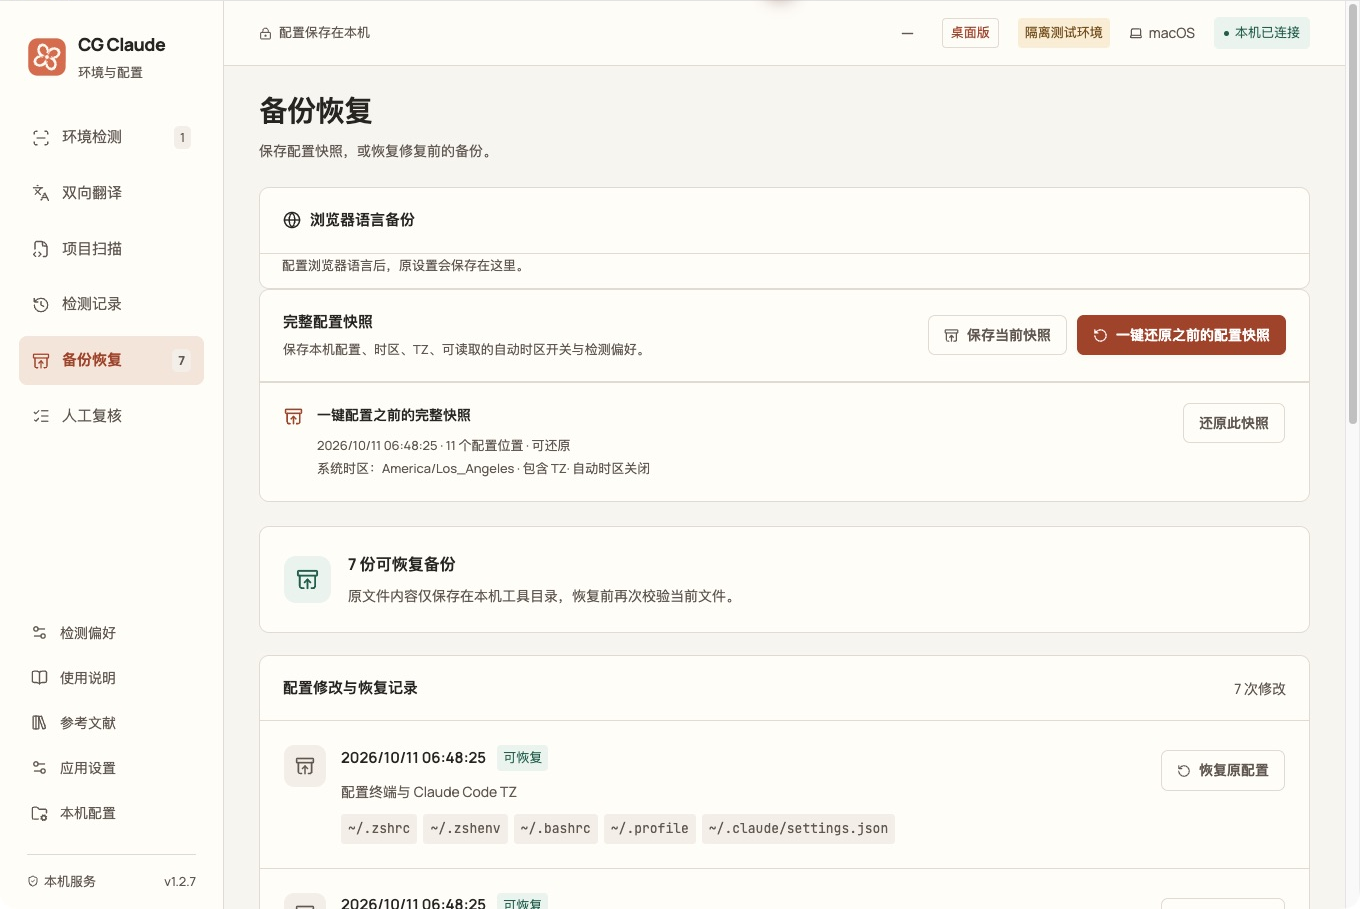Screen dimensions: 1360x909
Task: Click the 配置终端与 Claude Code TZ text
Action: pos(429,792)
